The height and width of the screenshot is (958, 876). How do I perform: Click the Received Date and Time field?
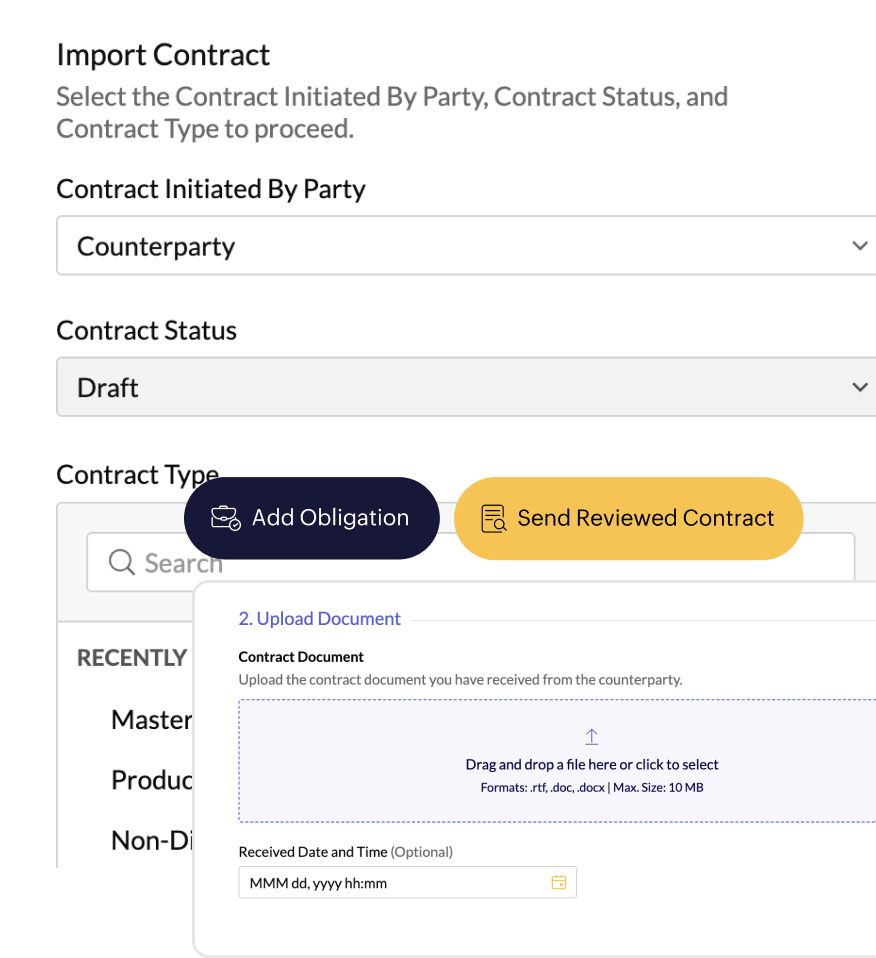395,883
